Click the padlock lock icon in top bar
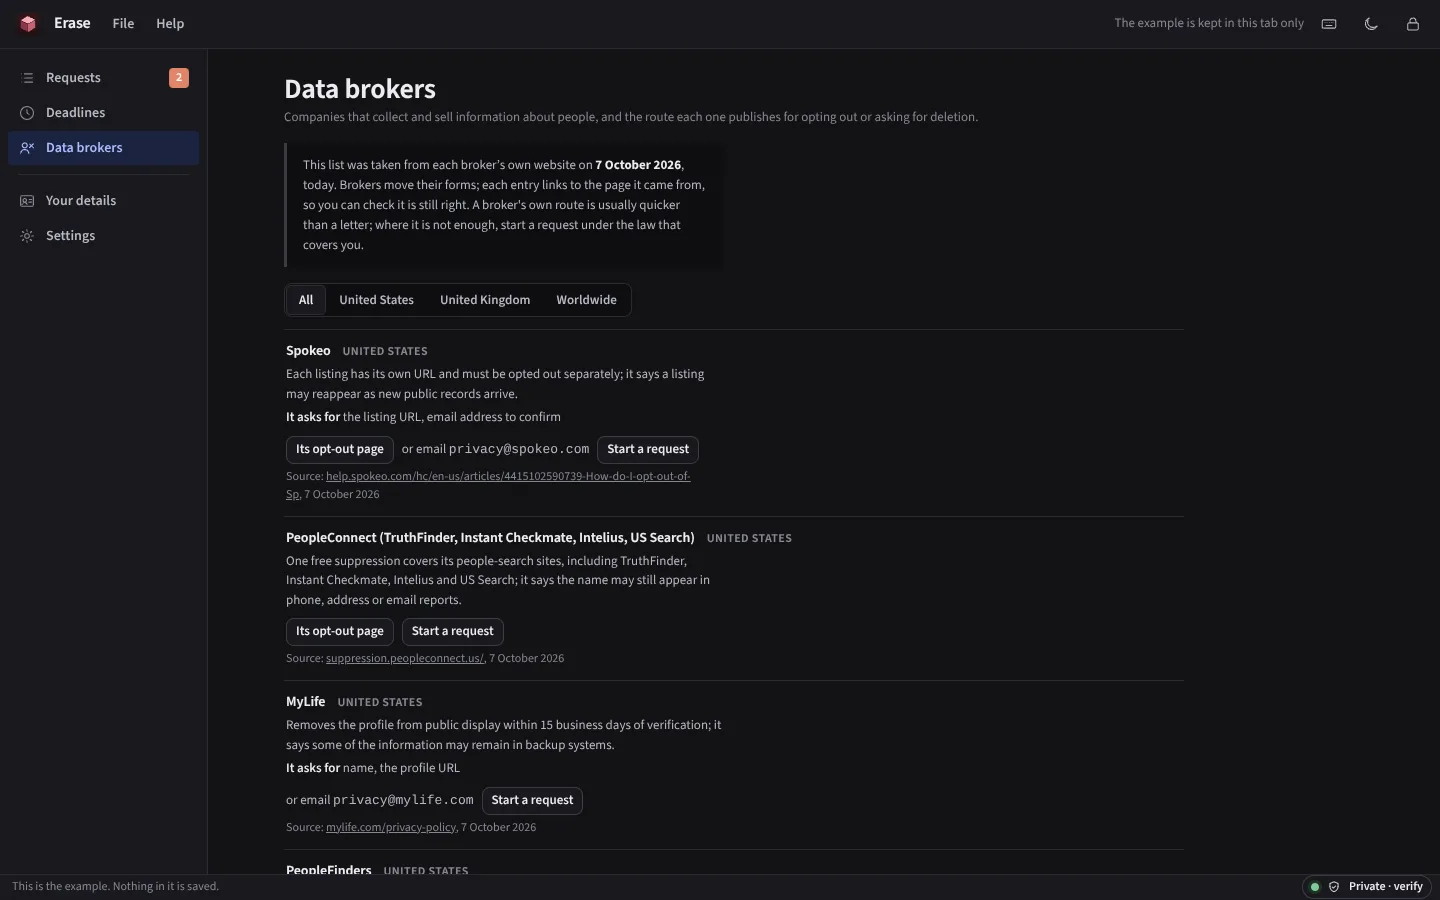The image size is (1440, 900). tap(1413, 23)
